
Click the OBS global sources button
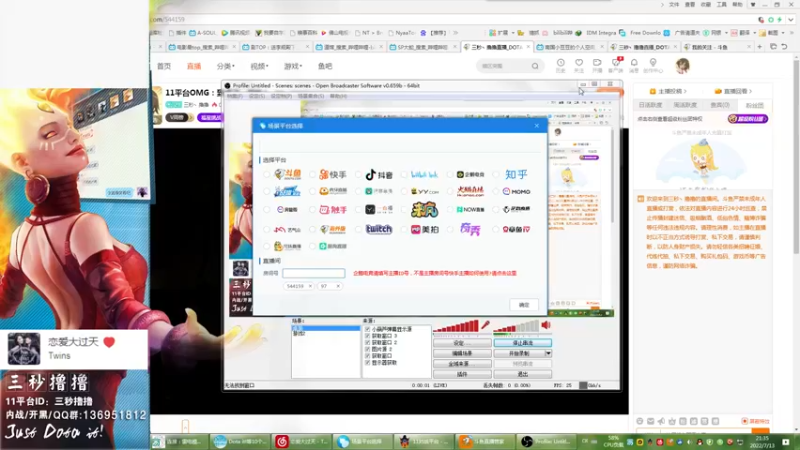462,364
